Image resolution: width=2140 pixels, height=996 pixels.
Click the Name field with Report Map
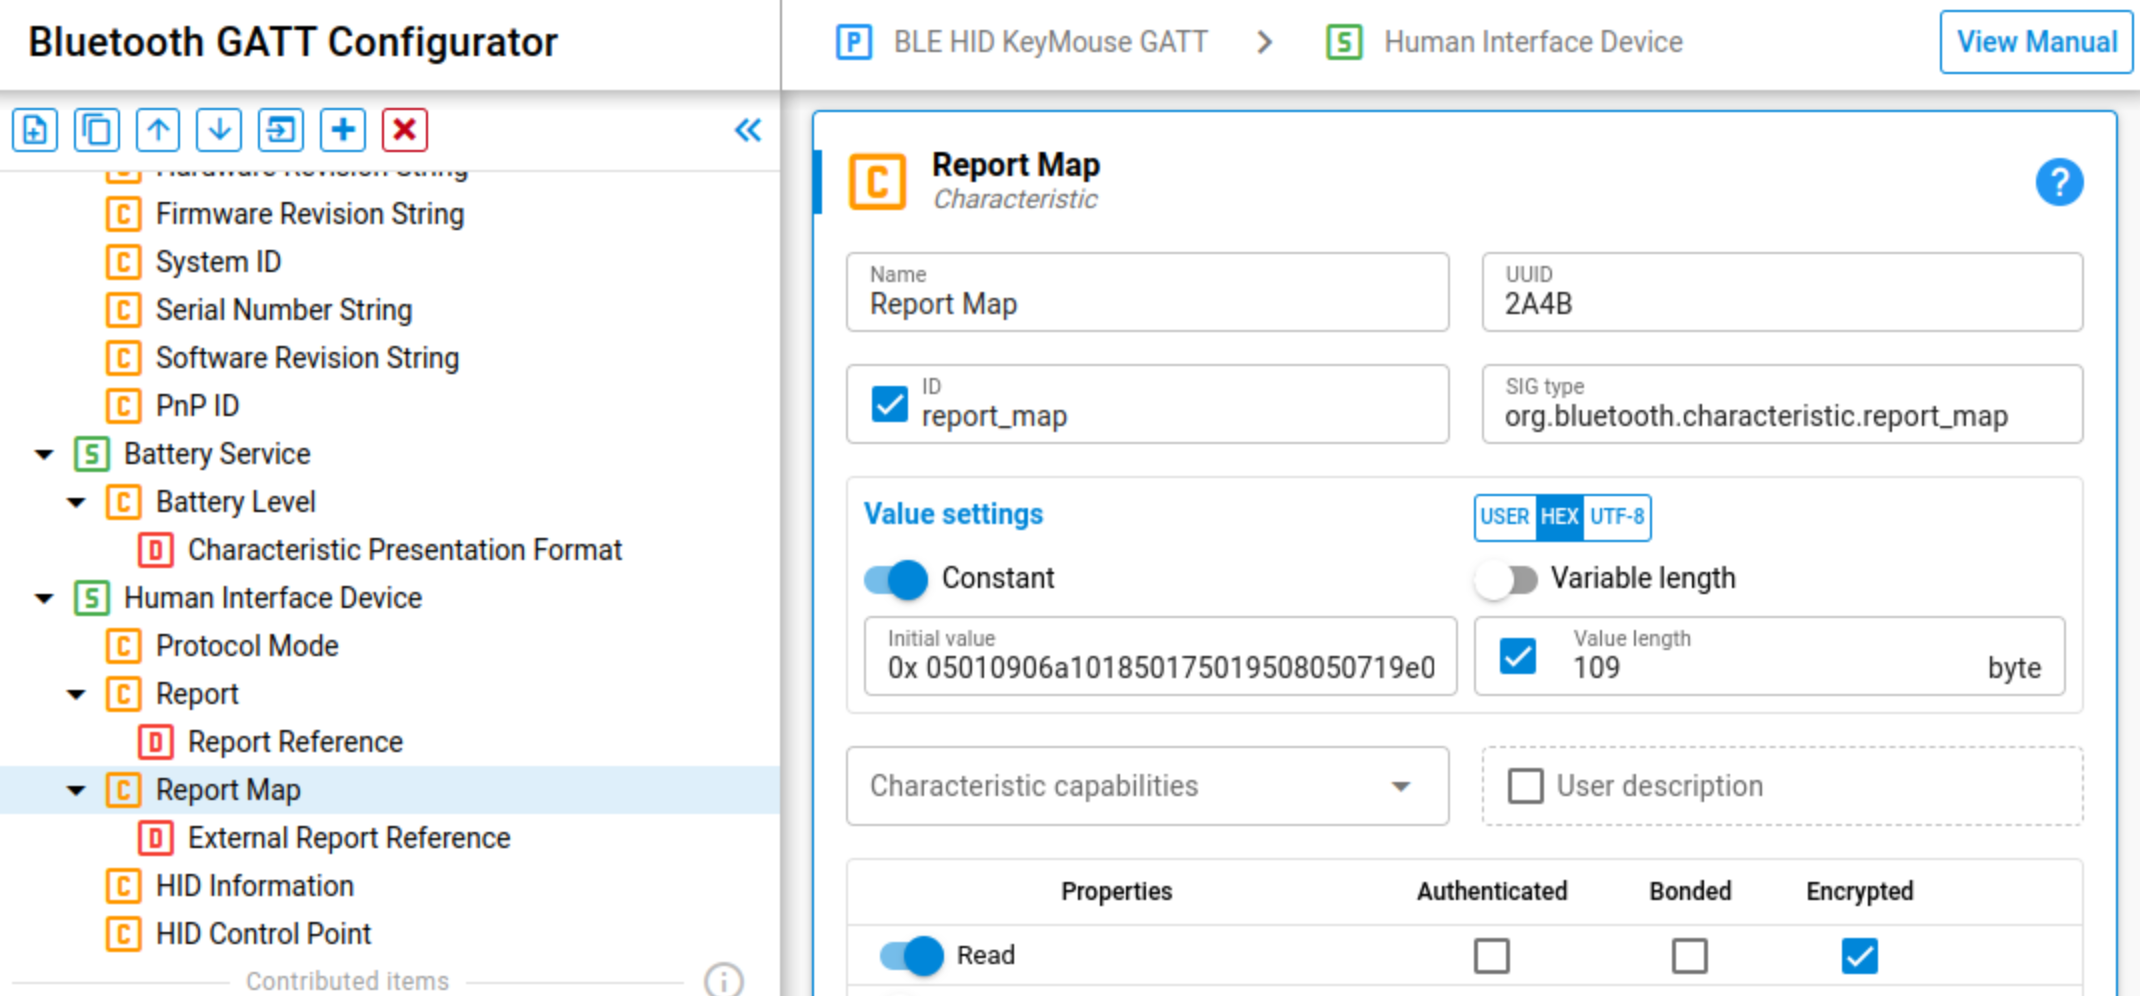tap(1147, 292)
